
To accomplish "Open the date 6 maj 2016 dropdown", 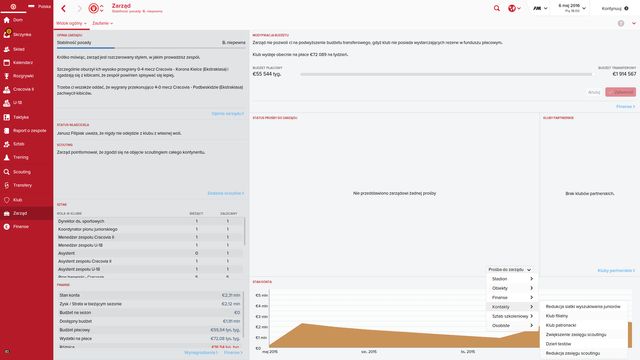I will pyautogui.click(x=572, y=8).
